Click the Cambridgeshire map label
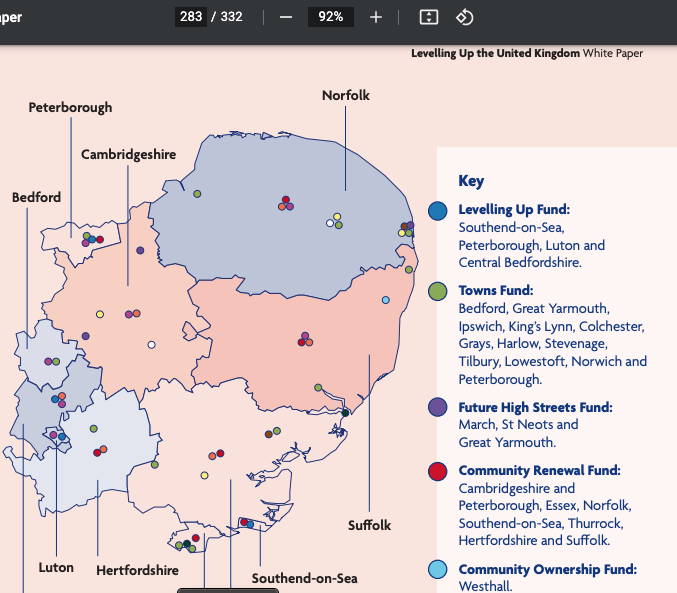Image resolution: width=677 pixels, height=593 pixels. [x=128, y=154]
